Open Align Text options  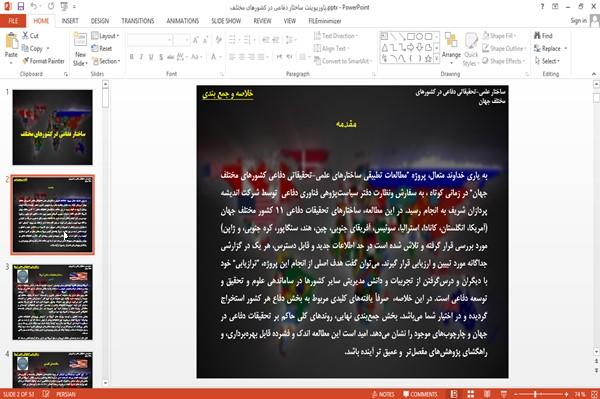click(331, 49)
